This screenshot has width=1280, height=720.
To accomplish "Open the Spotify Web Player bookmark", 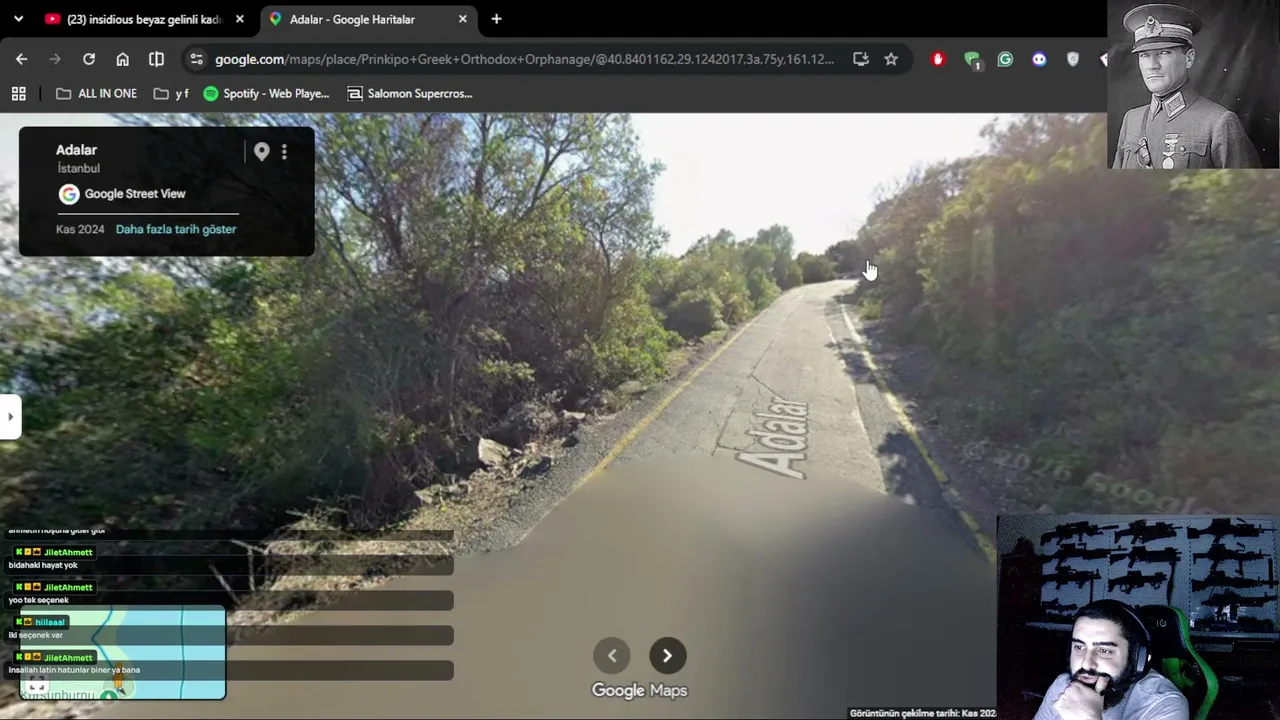I will point(266,93).
